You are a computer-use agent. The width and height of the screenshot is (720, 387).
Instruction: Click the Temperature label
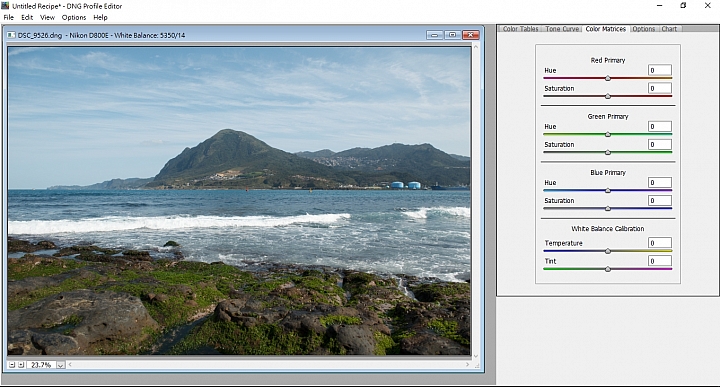pyautogui.click(x=563, y=243)
